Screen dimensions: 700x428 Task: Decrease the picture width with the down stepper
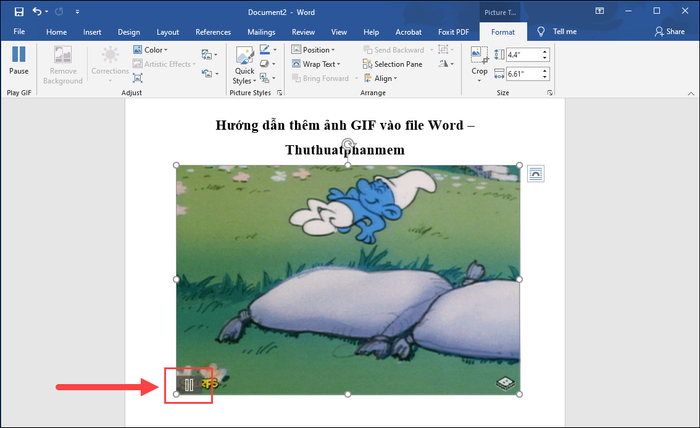click(x=545, y=77)
